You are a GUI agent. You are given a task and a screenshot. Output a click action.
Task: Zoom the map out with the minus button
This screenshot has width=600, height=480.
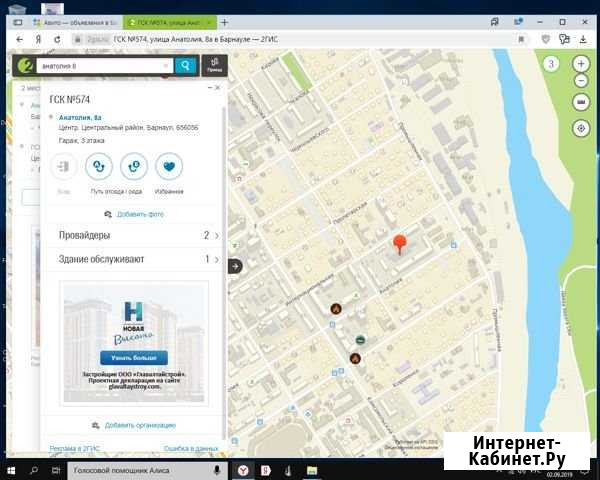(581, 81)
